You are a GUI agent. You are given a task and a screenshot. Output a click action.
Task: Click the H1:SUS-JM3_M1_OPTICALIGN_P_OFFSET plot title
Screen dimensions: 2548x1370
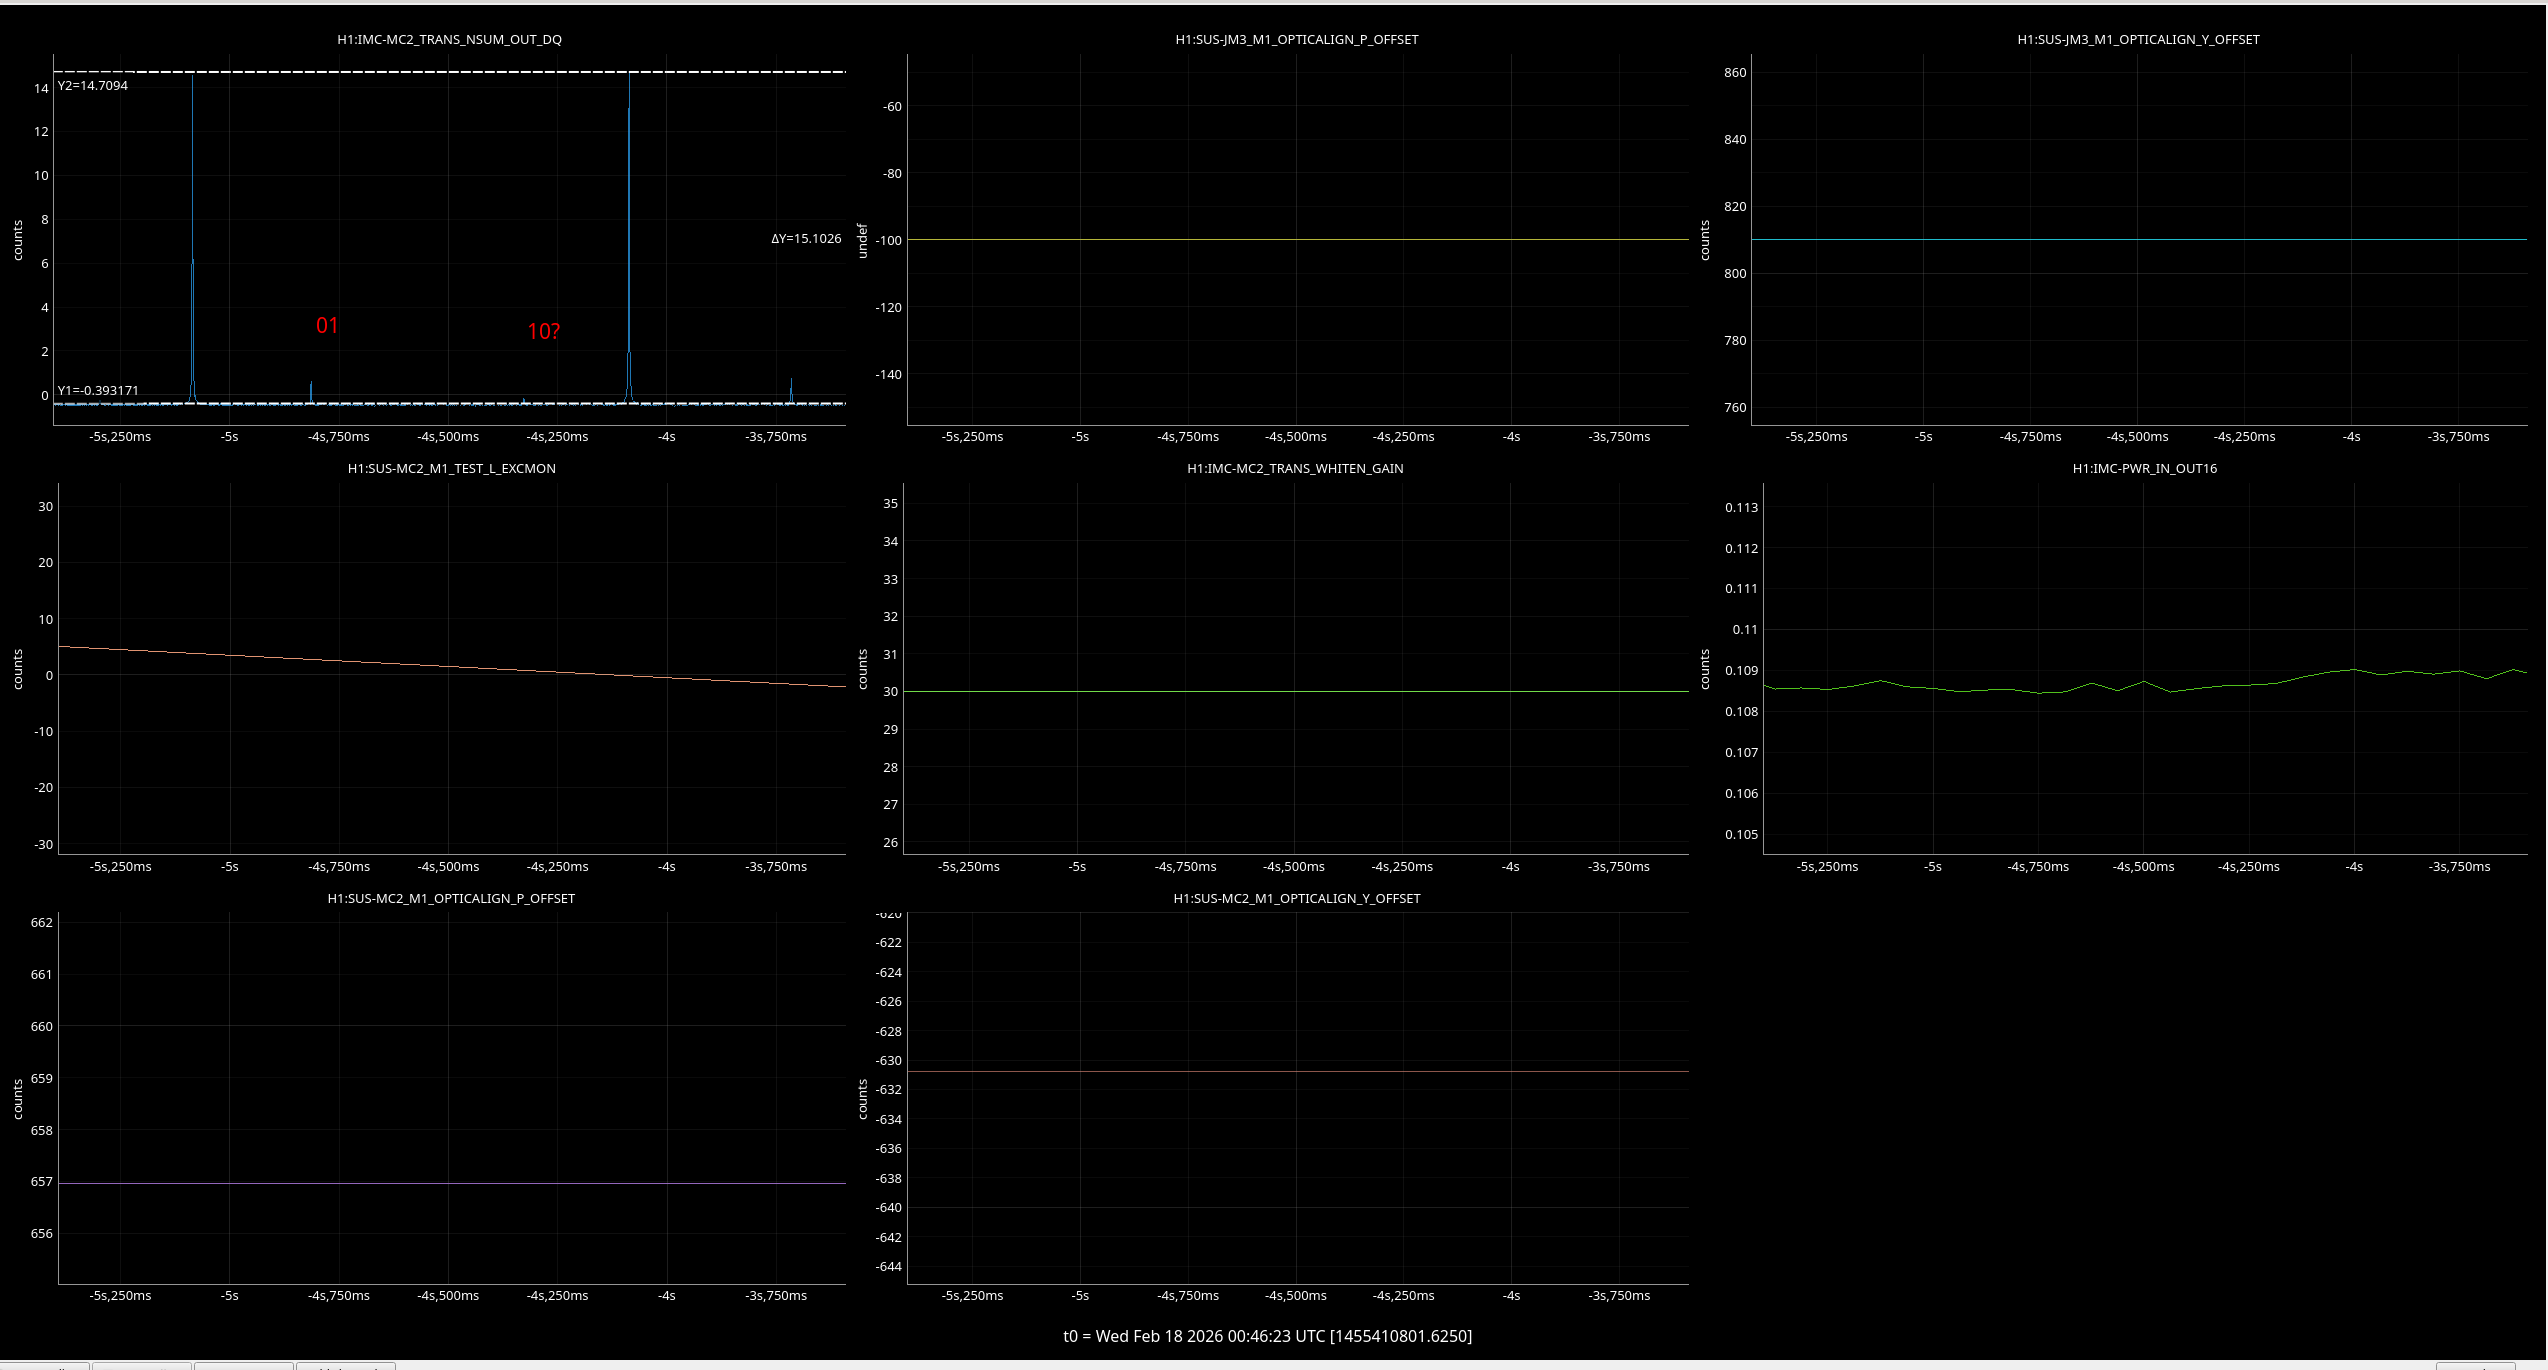(x=1296, y=40)
